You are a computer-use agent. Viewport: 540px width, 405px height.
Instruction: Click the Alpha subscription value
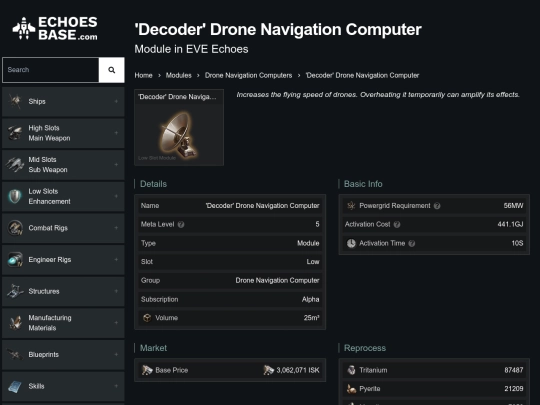pos(310,300)
